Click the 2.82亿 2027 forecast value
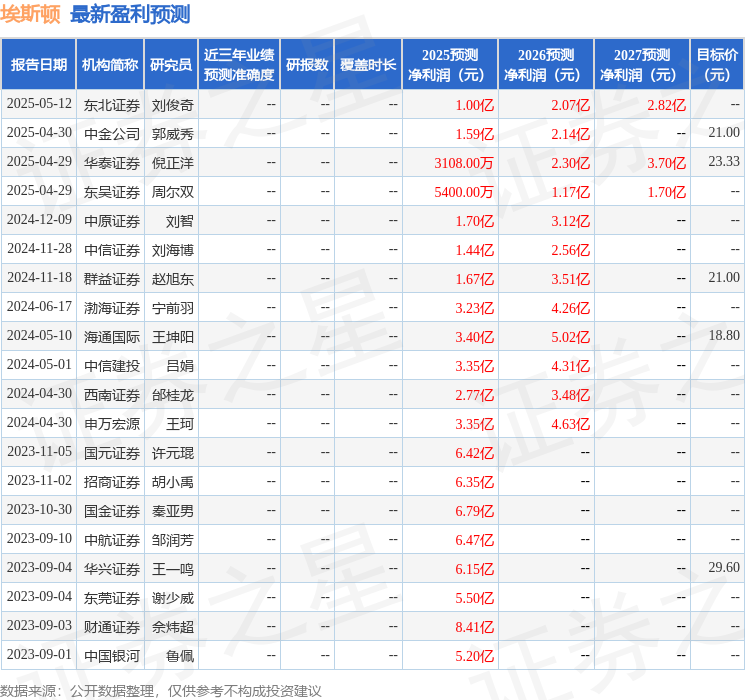745x700 pixels. [x=667, y=105]
